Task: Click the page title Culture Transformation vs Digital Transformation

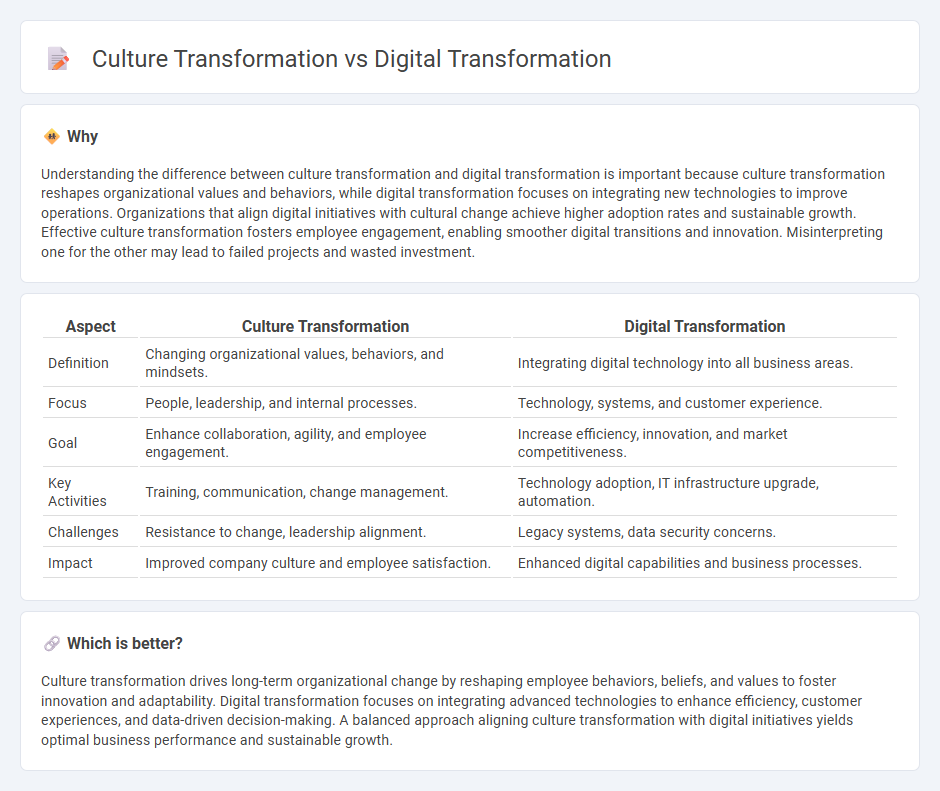Action: point(351,59)
